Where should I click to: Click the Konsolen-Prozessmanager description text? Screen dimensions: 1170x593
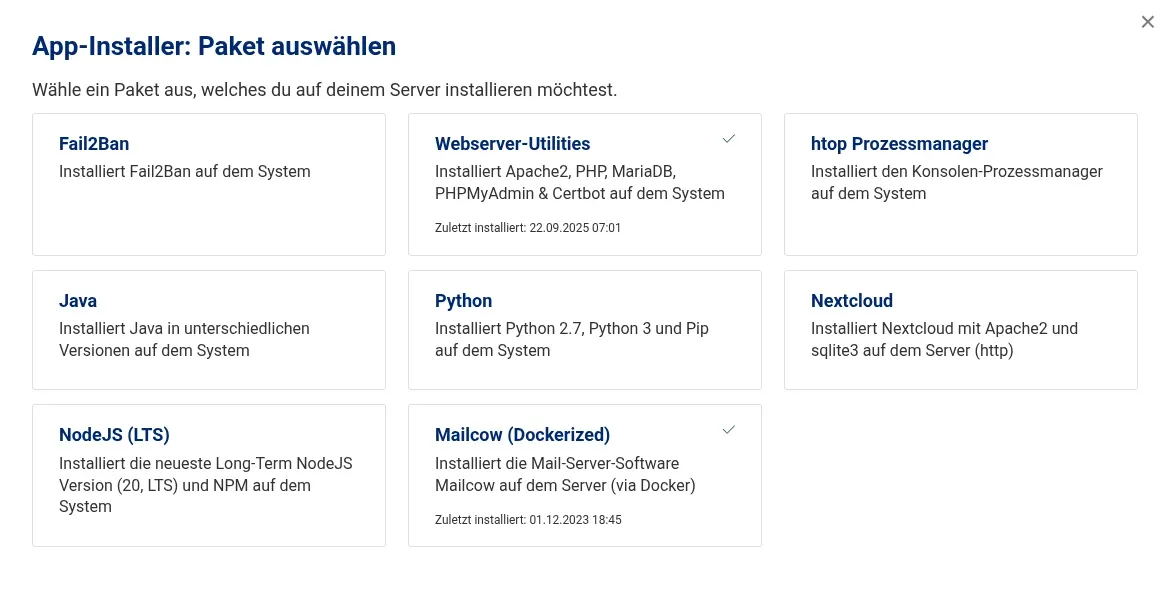tap(957, 182)
